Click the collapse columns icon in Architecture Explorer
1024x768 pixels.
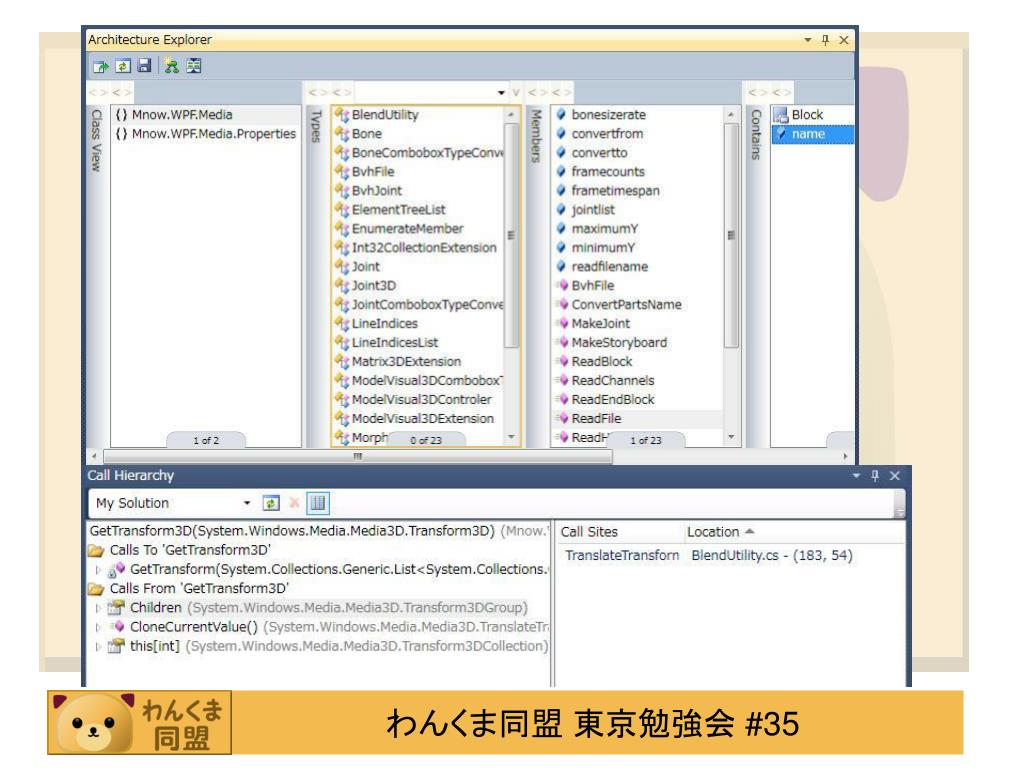[194, 65]
